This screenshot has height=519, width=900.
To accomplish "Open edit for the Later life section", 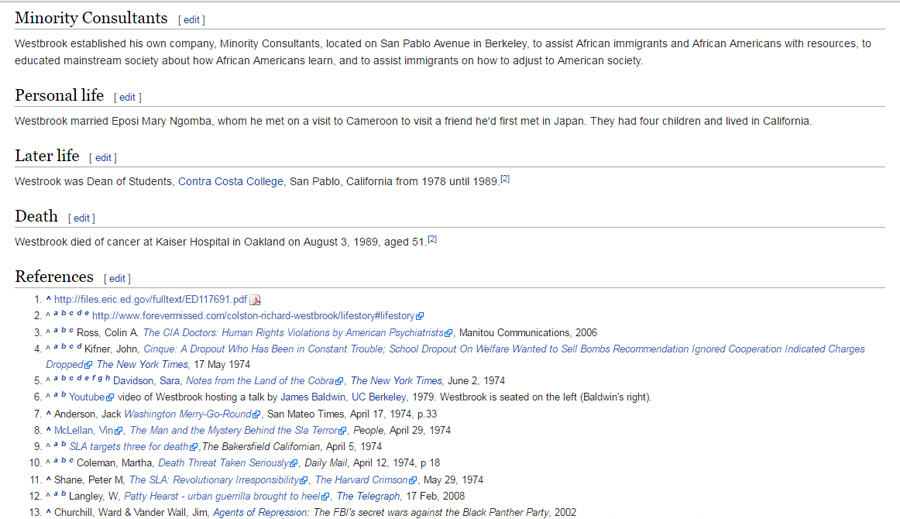I will click(103, 158).
